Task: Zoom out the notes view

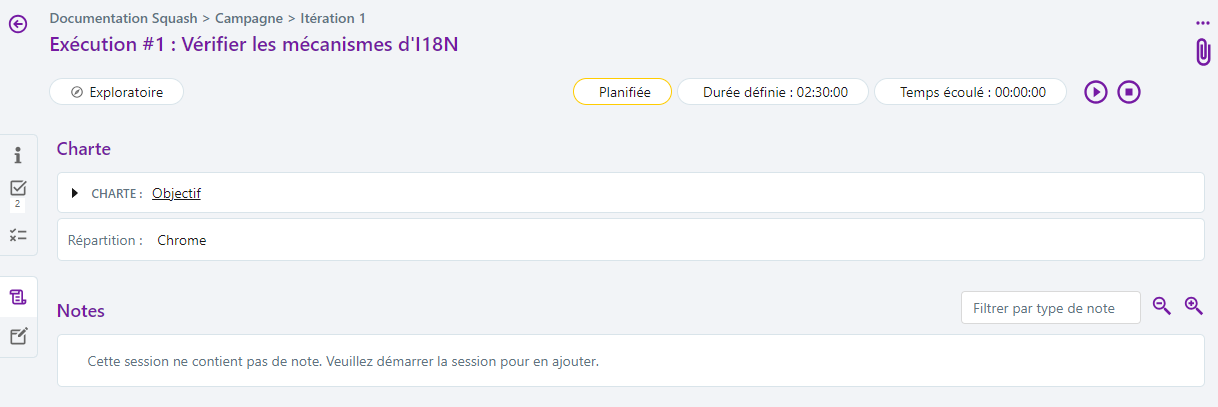Action: [x=1161, y=306]
